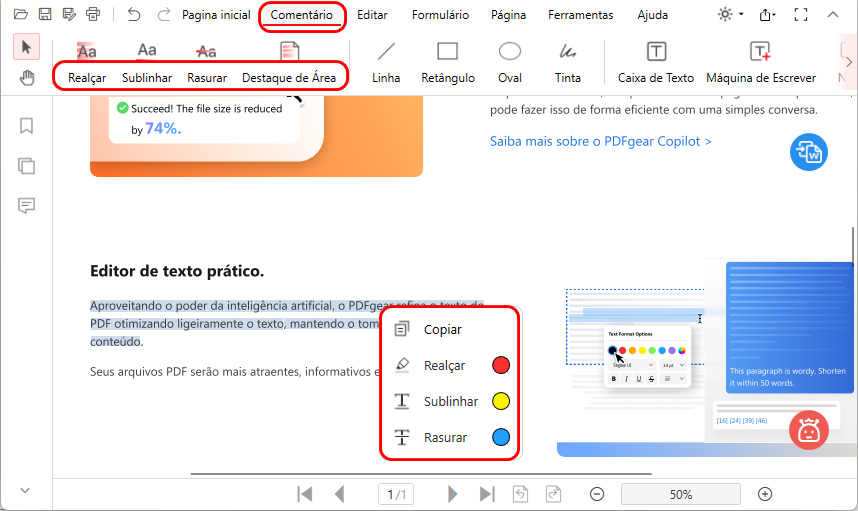Click the Print icon
858x511 pixels.
point(93,14)
